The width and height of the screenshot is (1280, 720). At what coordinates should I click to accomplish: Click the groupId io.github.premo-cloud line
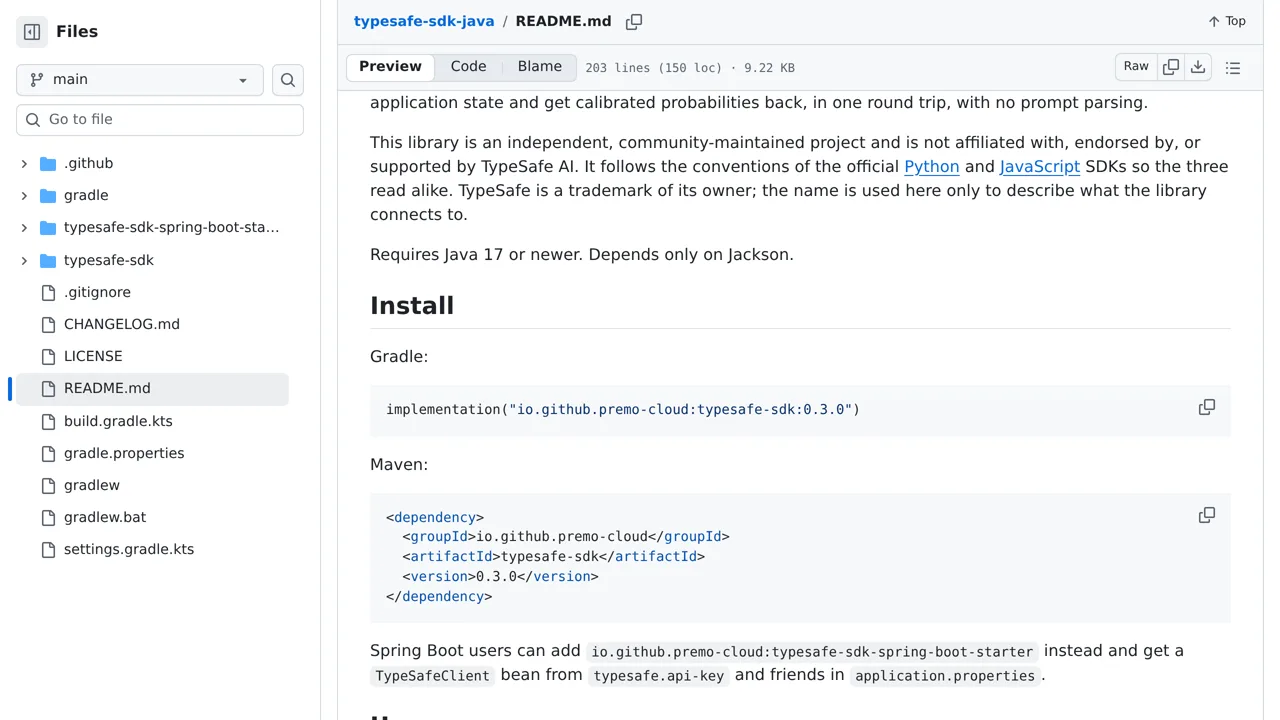pyautogui.click(x=566, y=537)
